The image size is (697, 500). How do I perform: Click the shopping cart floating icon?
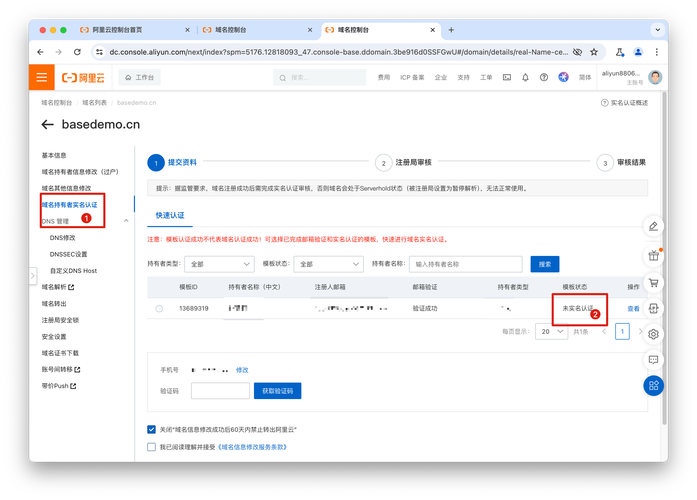pos(653,281)
